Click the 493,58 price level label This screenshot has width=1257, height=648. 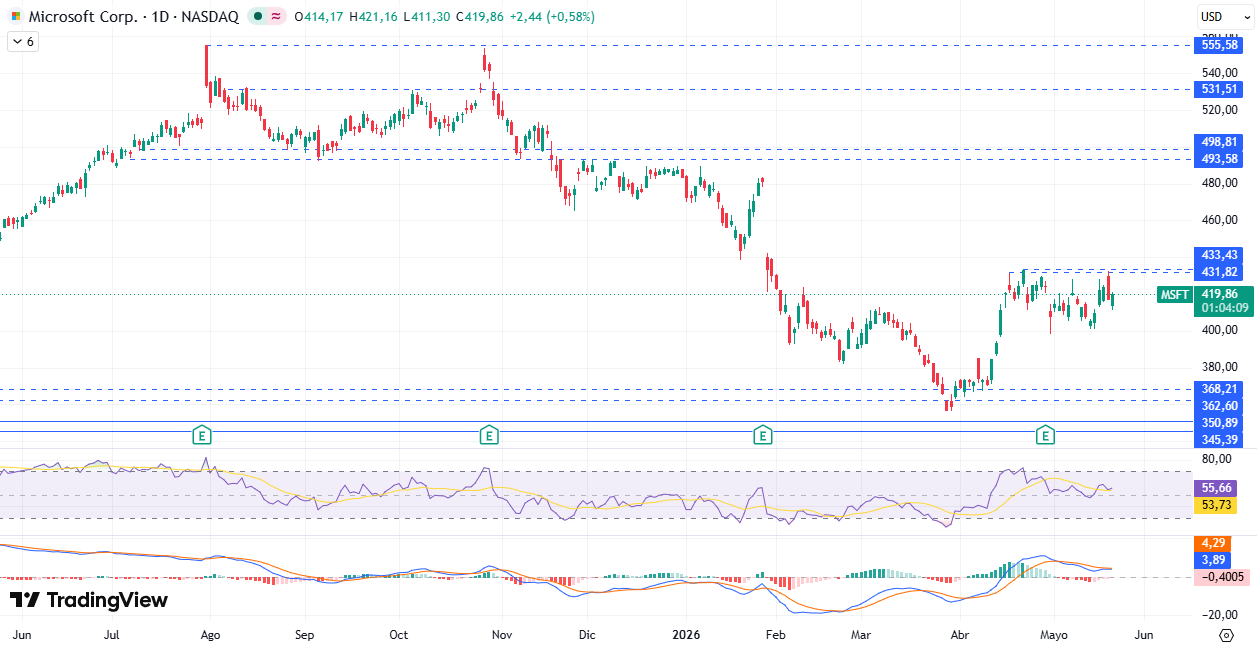(x=1220, y=159)
